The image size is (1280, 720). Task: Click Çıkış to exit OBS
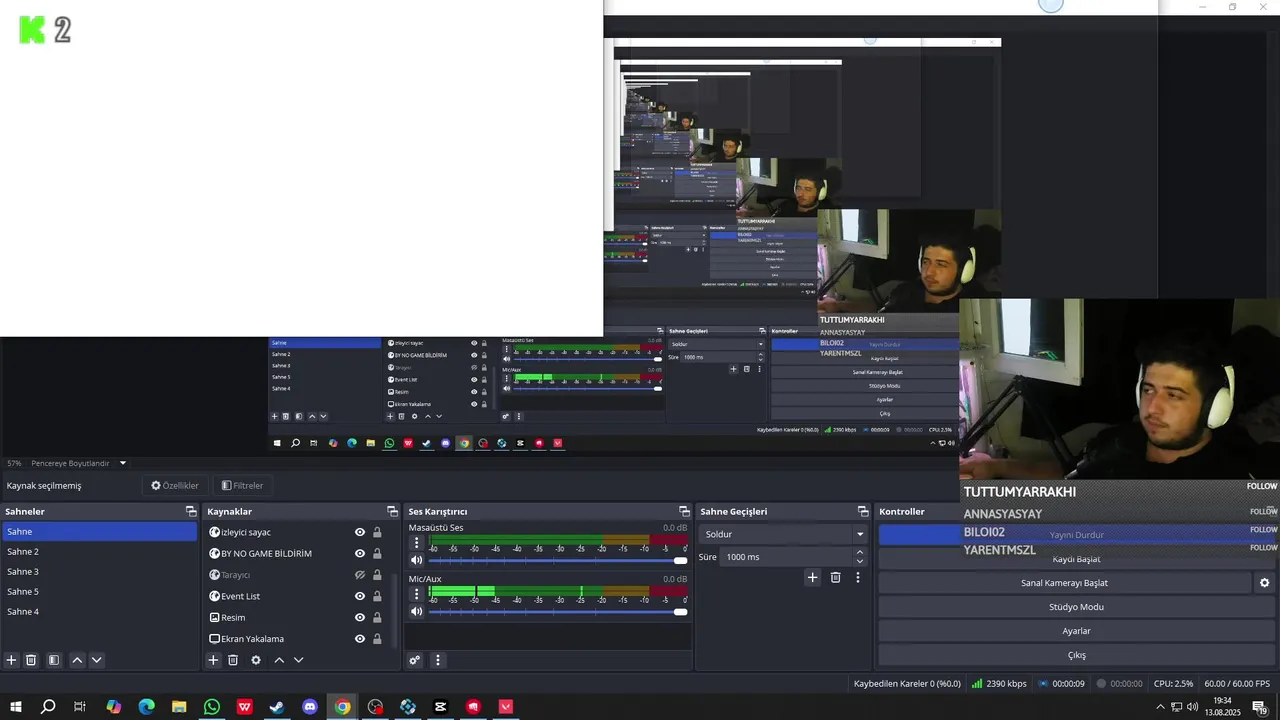click(1076, 655)
